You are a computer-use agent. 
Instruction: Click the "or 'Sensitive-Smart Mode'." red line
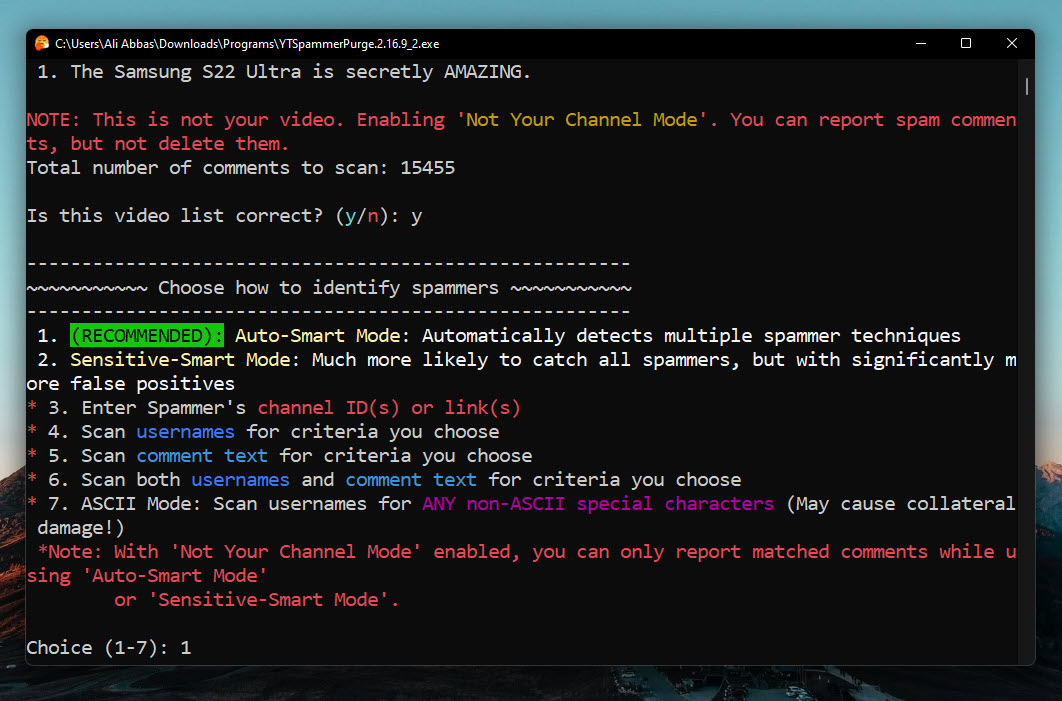click(x=257, y=600)
